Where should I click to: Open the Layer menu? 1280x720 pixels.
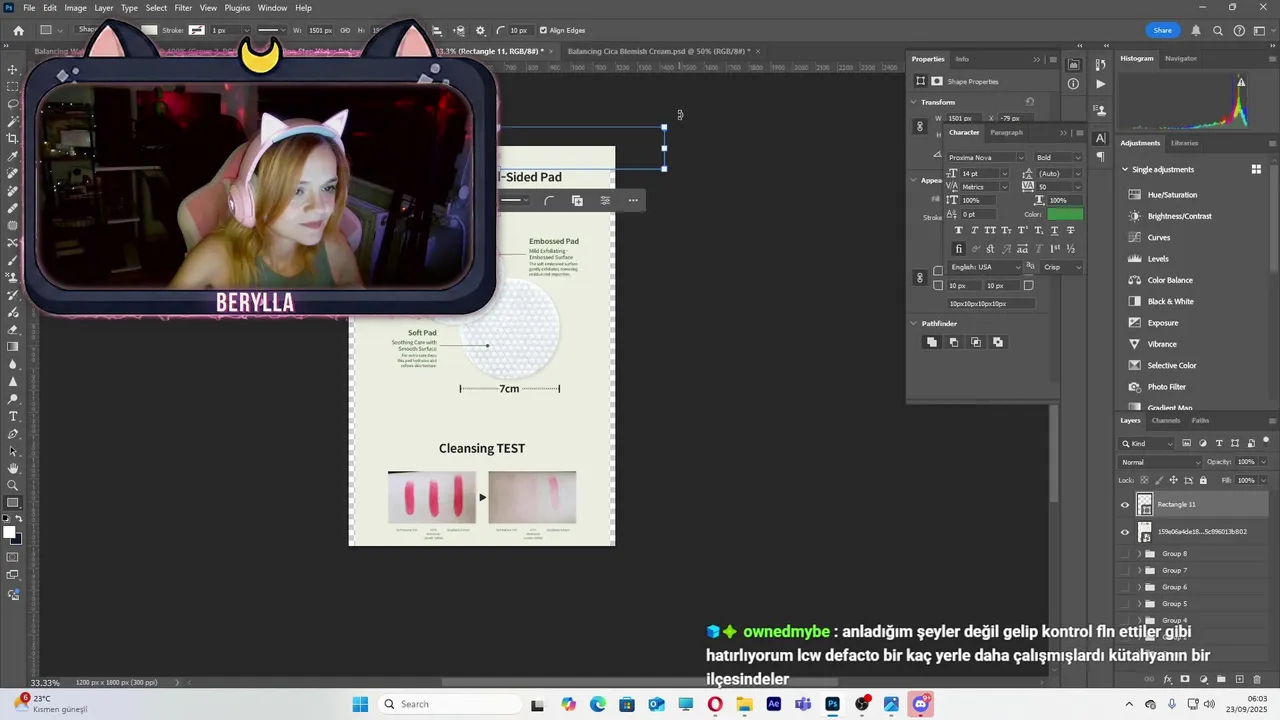click(104, 8)
